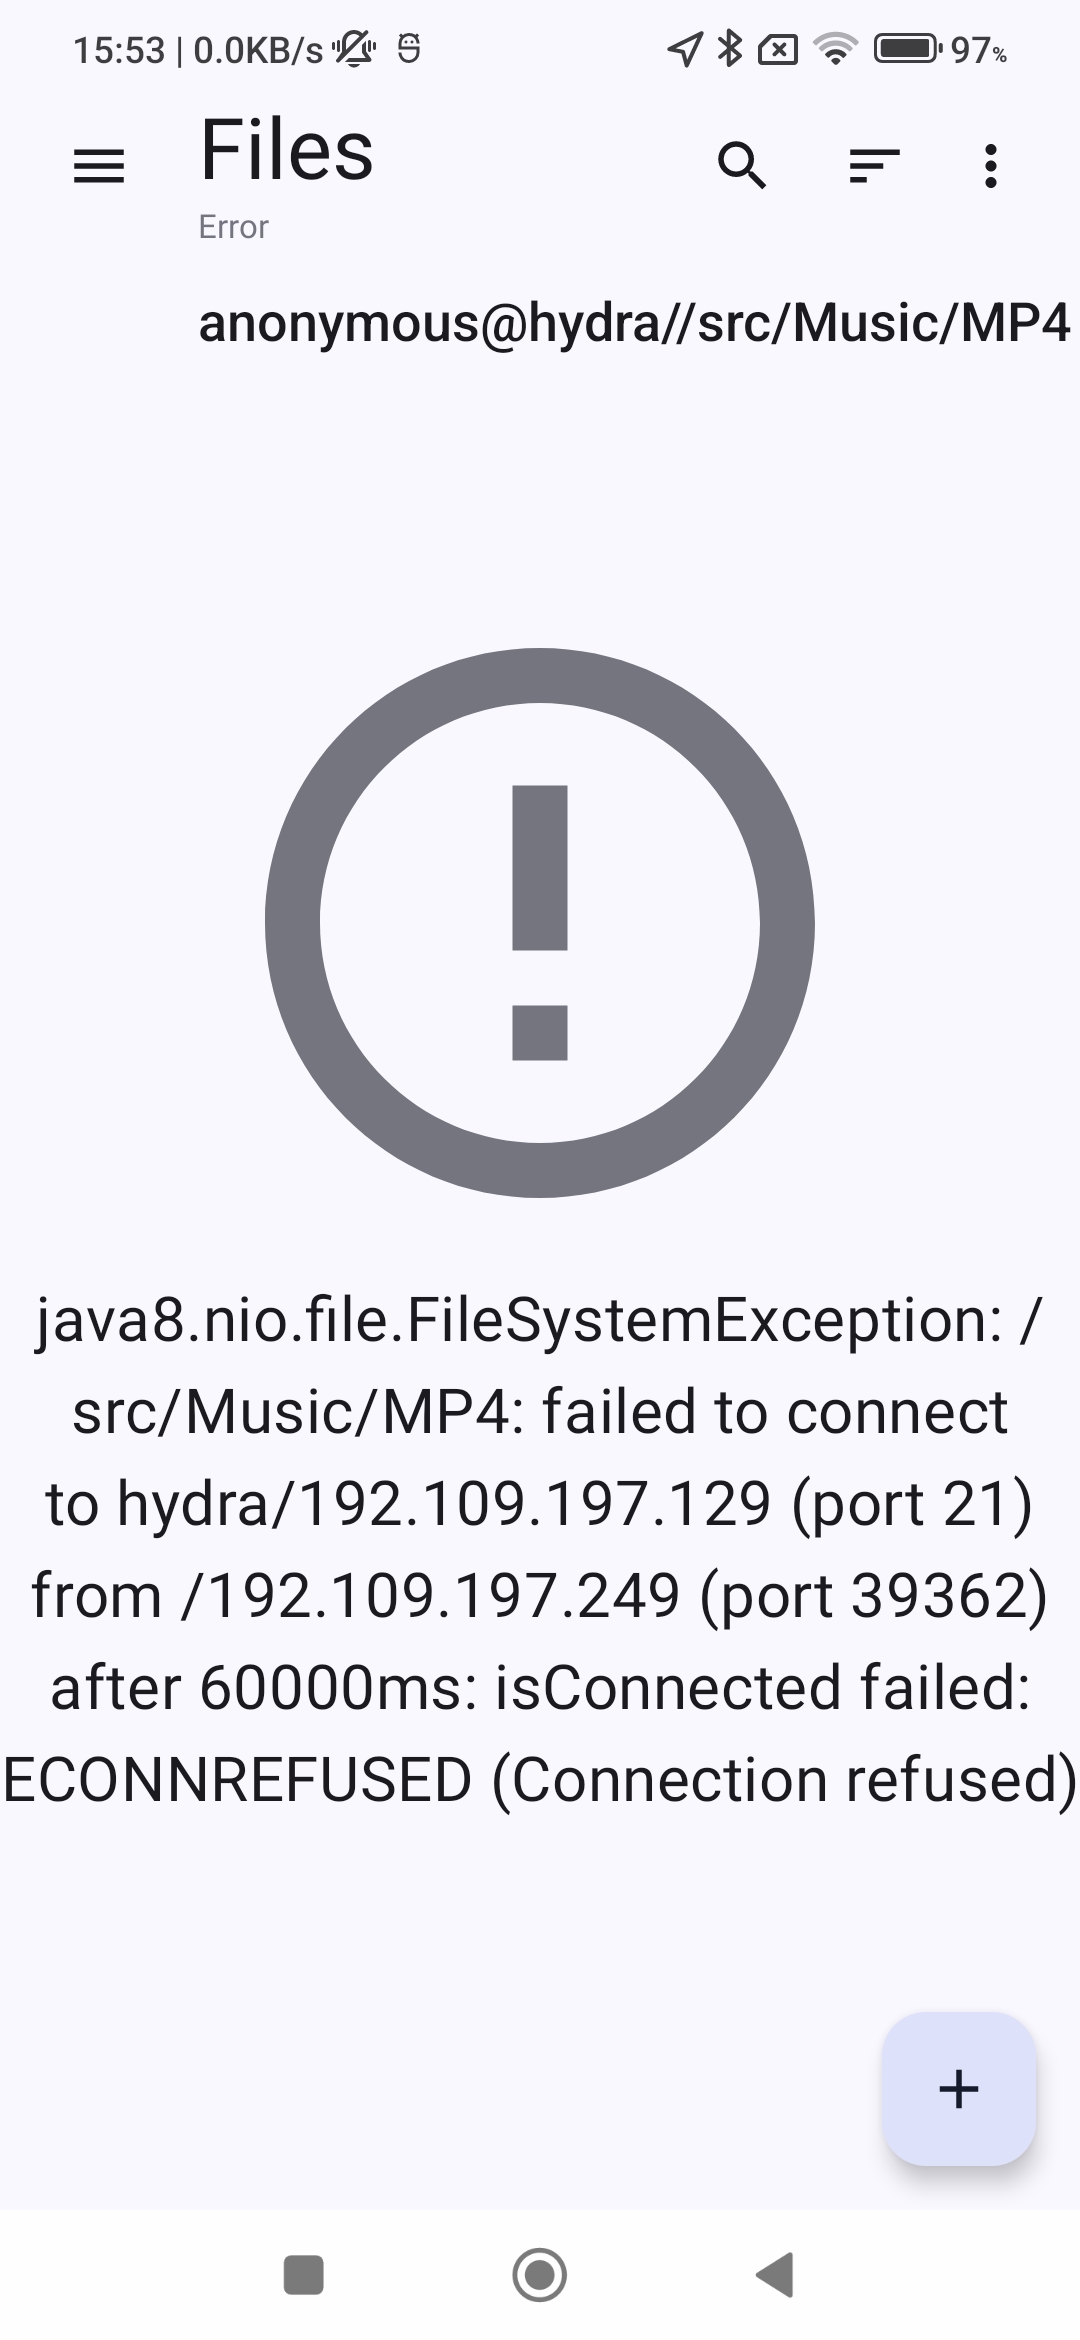This screenshot has width=1080, height=2340.
Task: Tap the large exclamation error icon
Action: (540, 922)
